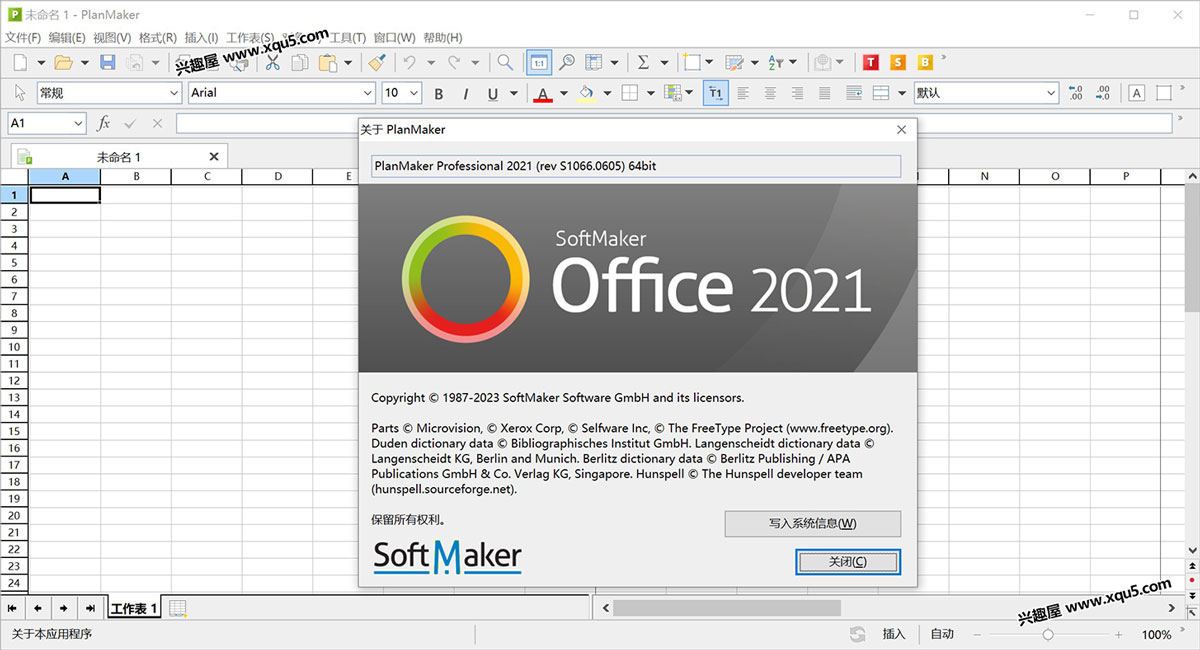Click the 关闭(C) button in dialog

point(848,562)
